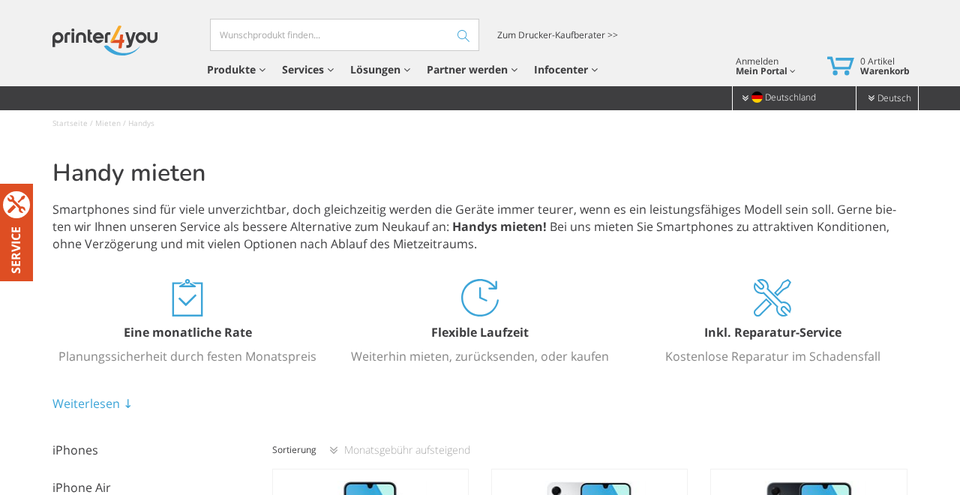Open the Infocenter menu
Screen dimensions: 960x495
(x=566, y=70)
